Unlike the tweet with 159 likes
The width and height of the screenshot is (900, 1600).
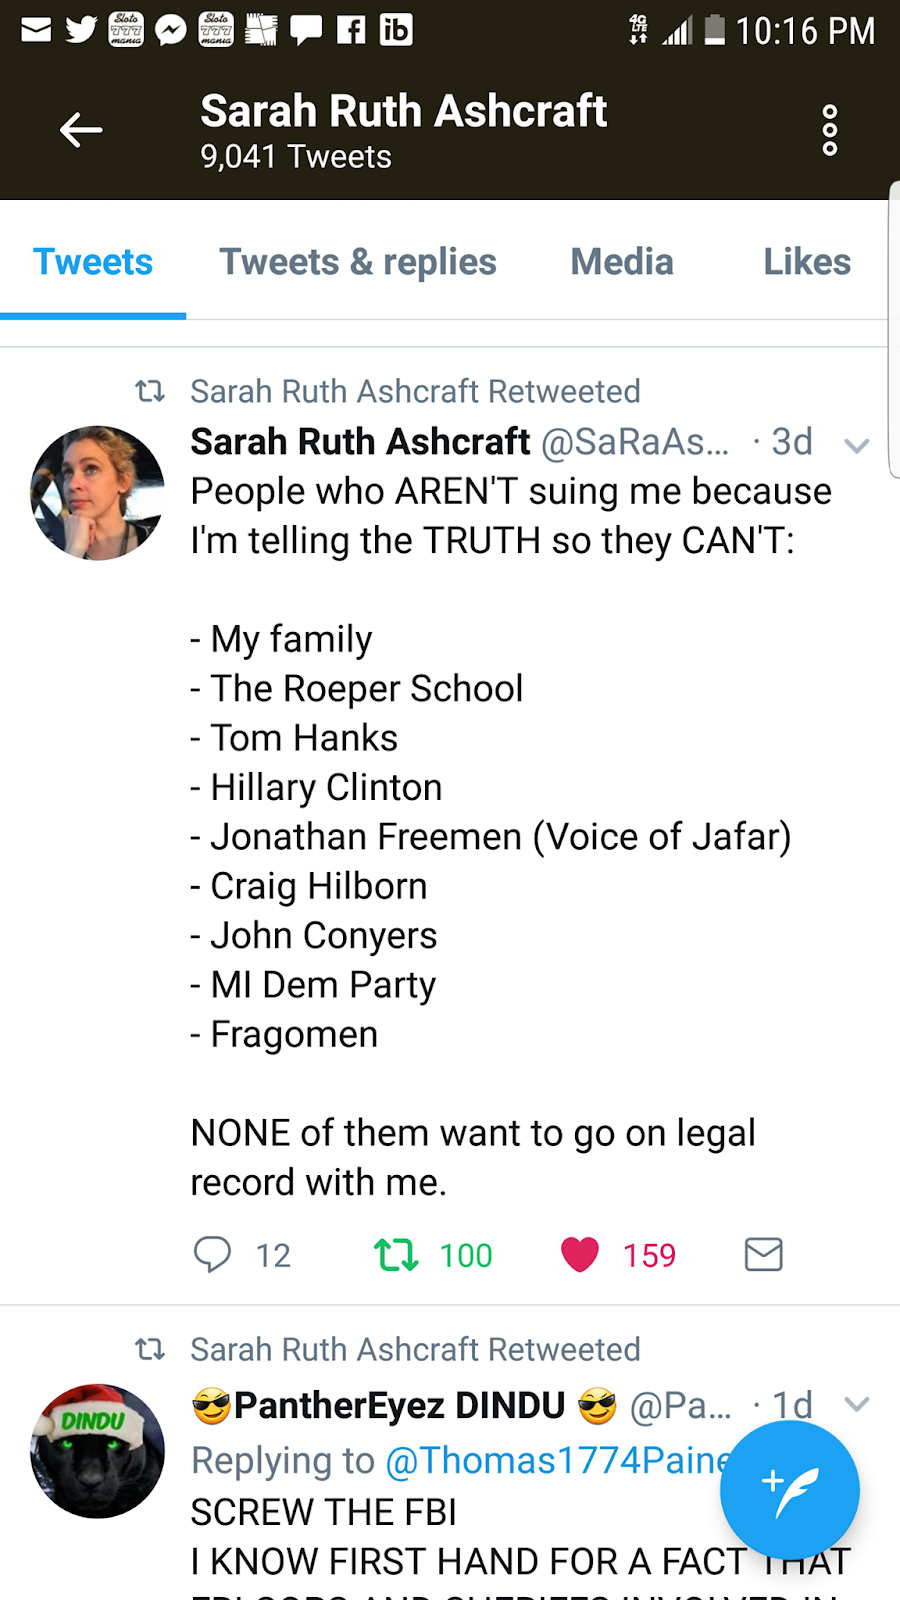pyautogui.click(x=580, y=1254)
